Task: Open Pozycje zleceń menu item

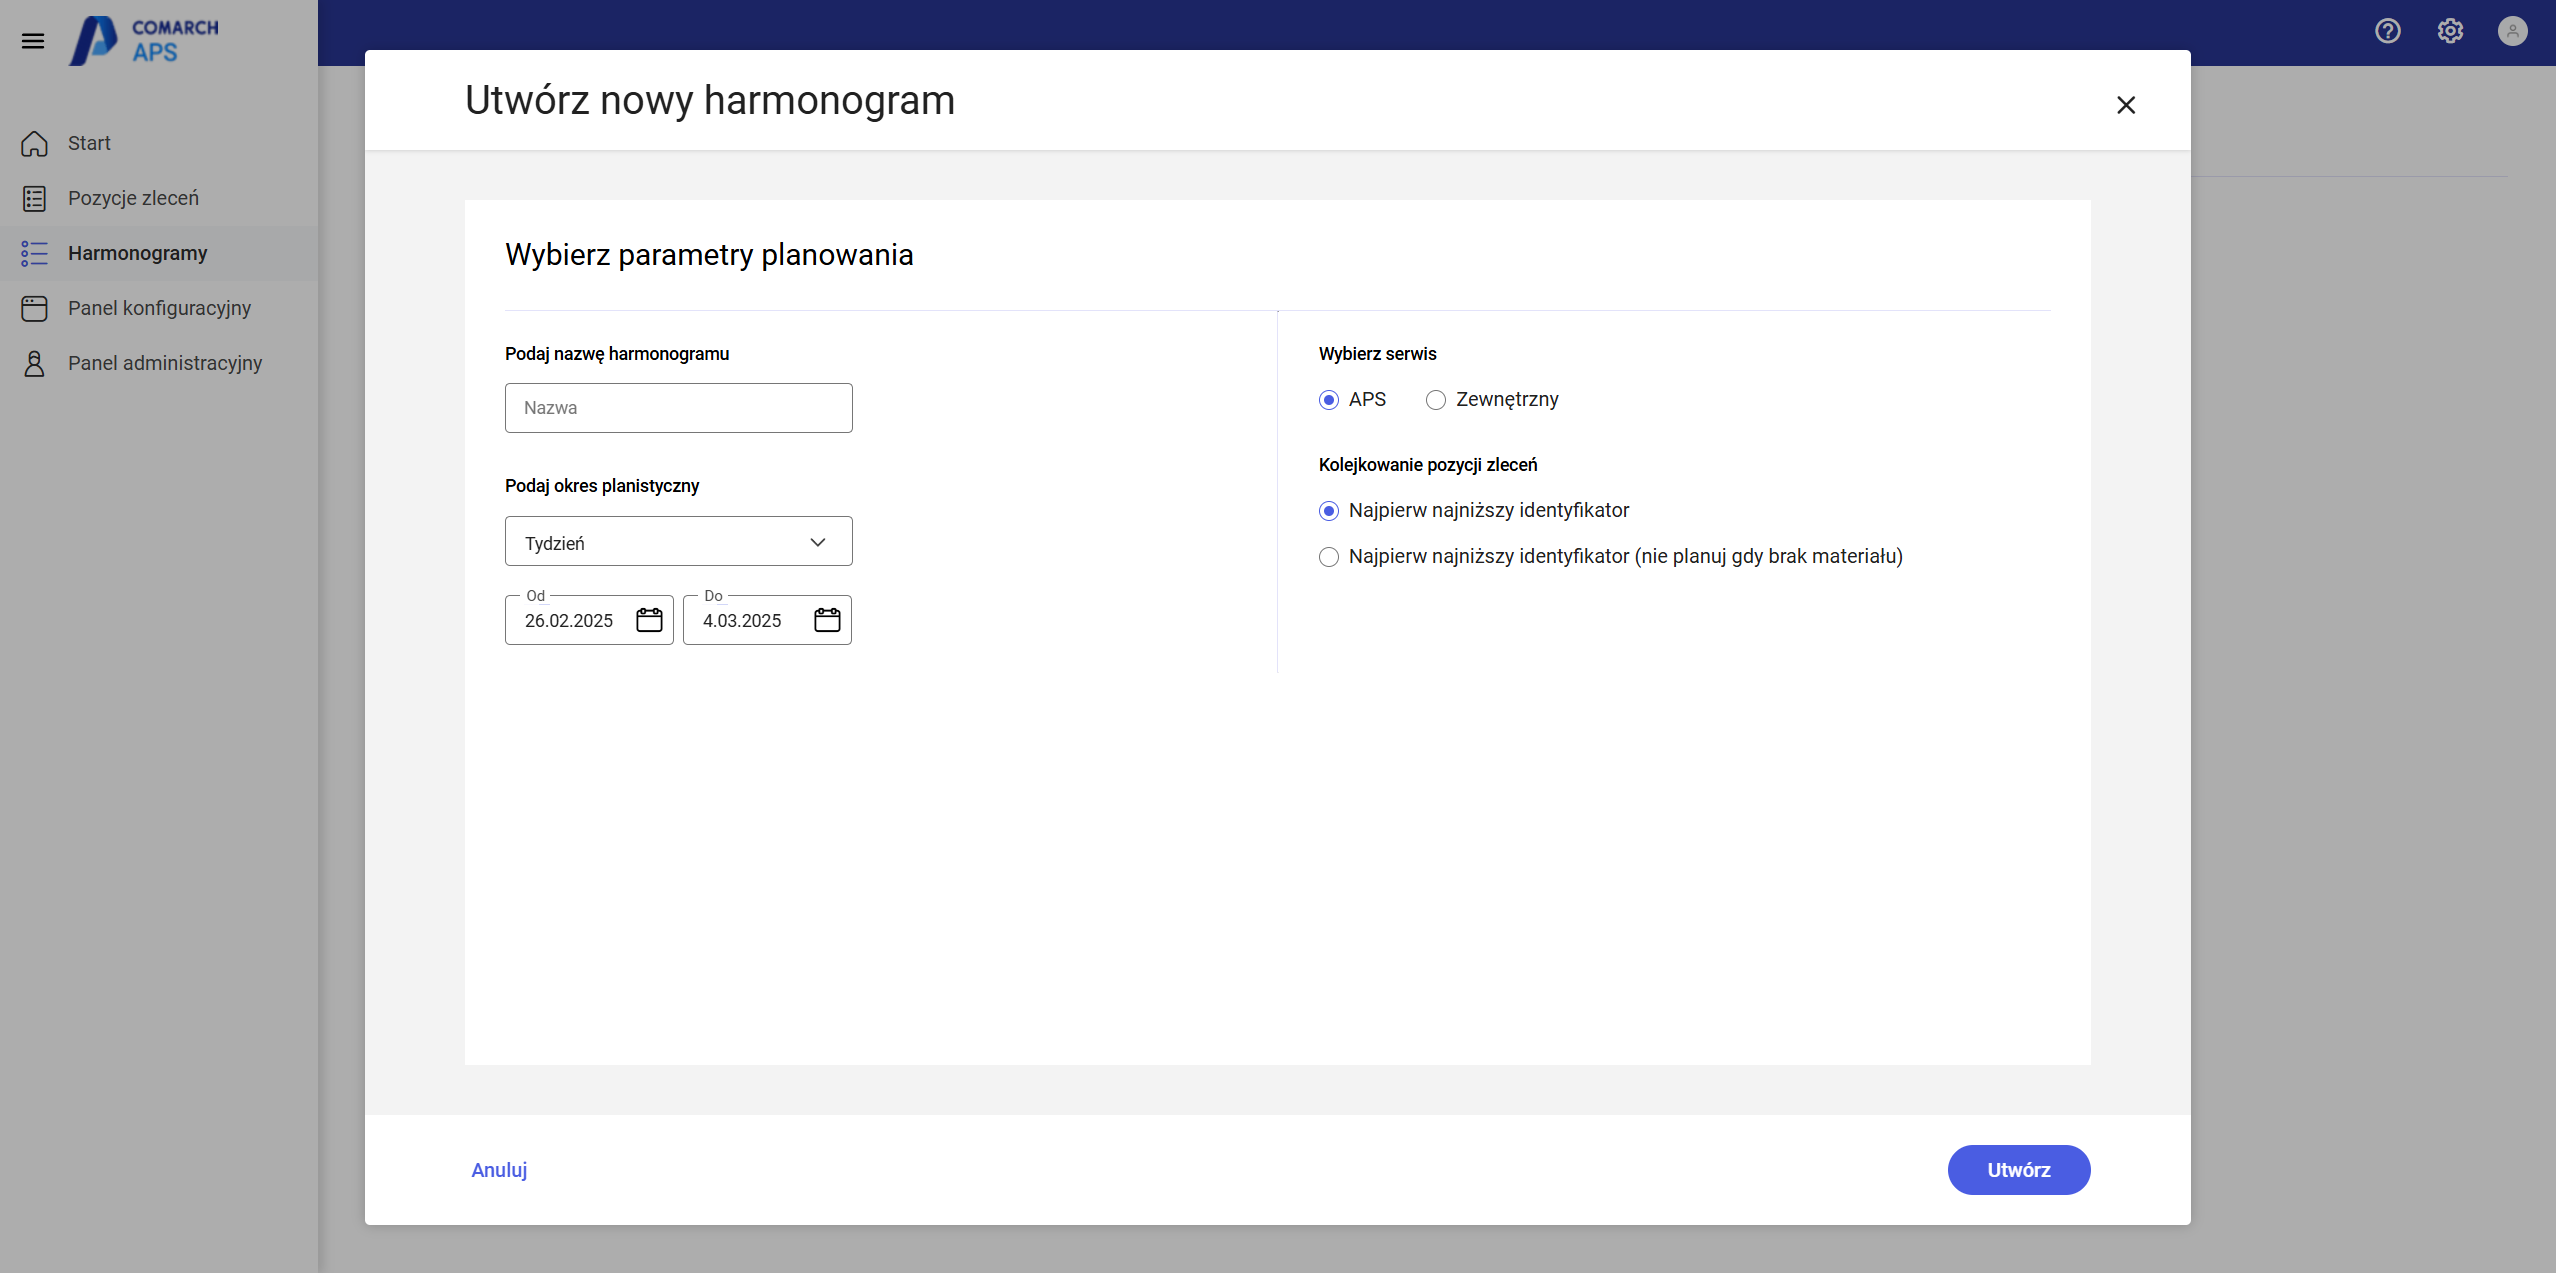Action: 159,198
